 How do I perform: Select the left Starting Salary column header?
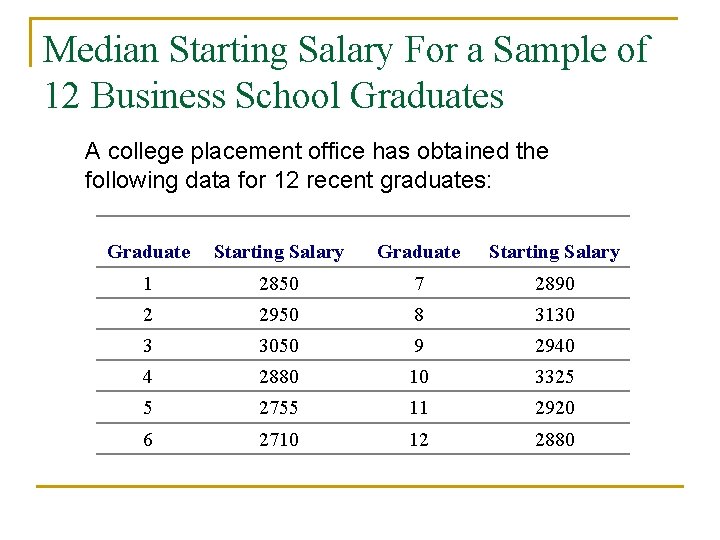pyautogui.click(x=278, y=252)
